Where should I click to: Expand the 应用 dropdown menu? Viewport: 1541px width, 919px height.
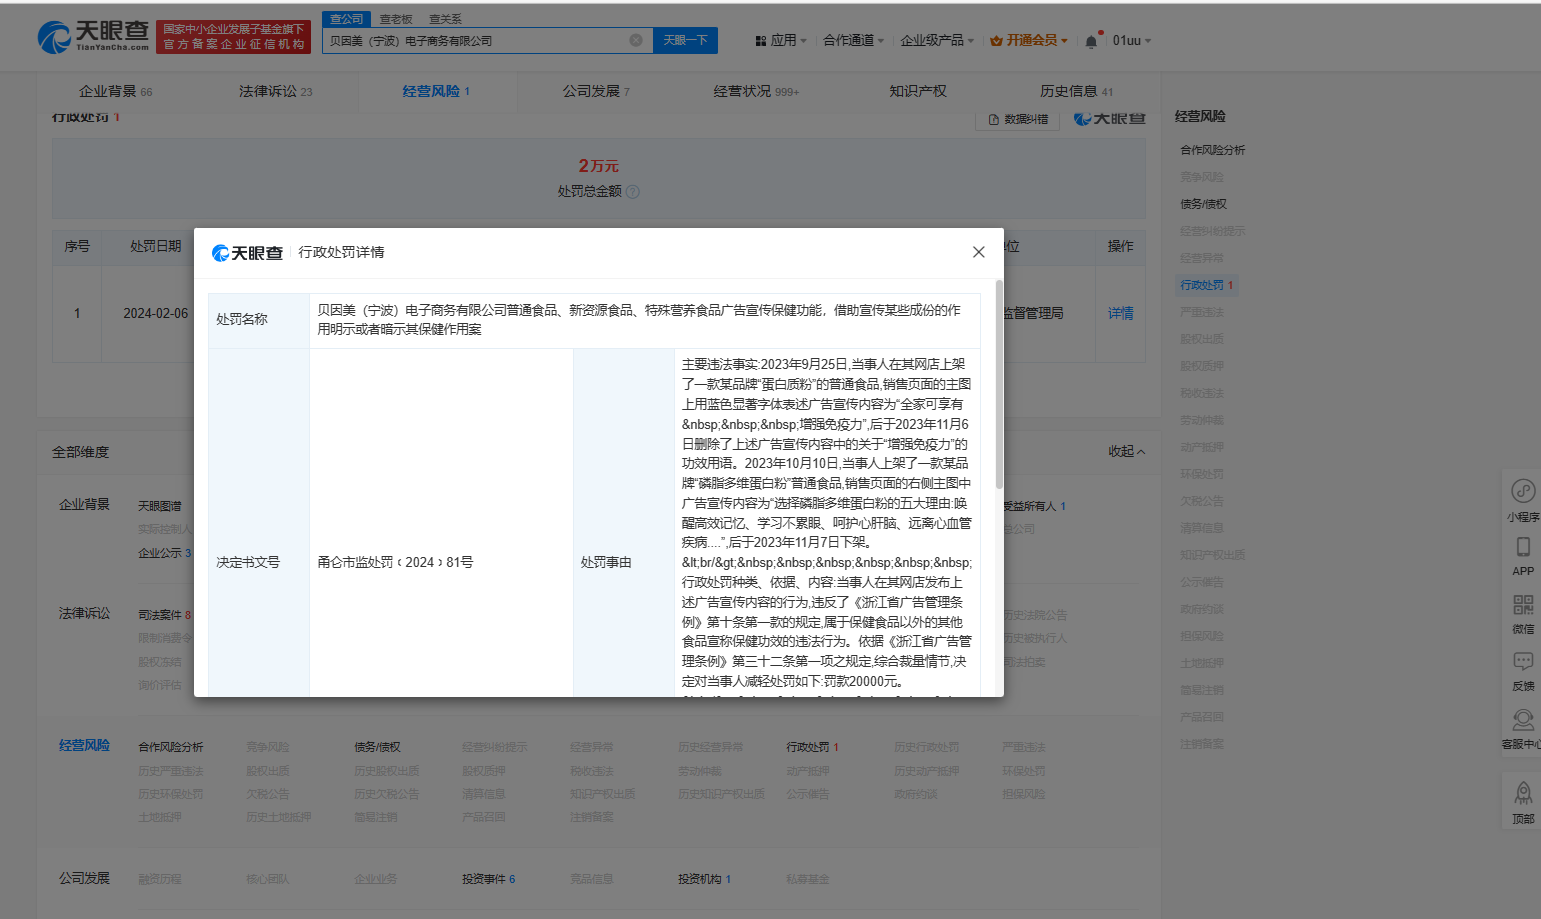[781, 41]
